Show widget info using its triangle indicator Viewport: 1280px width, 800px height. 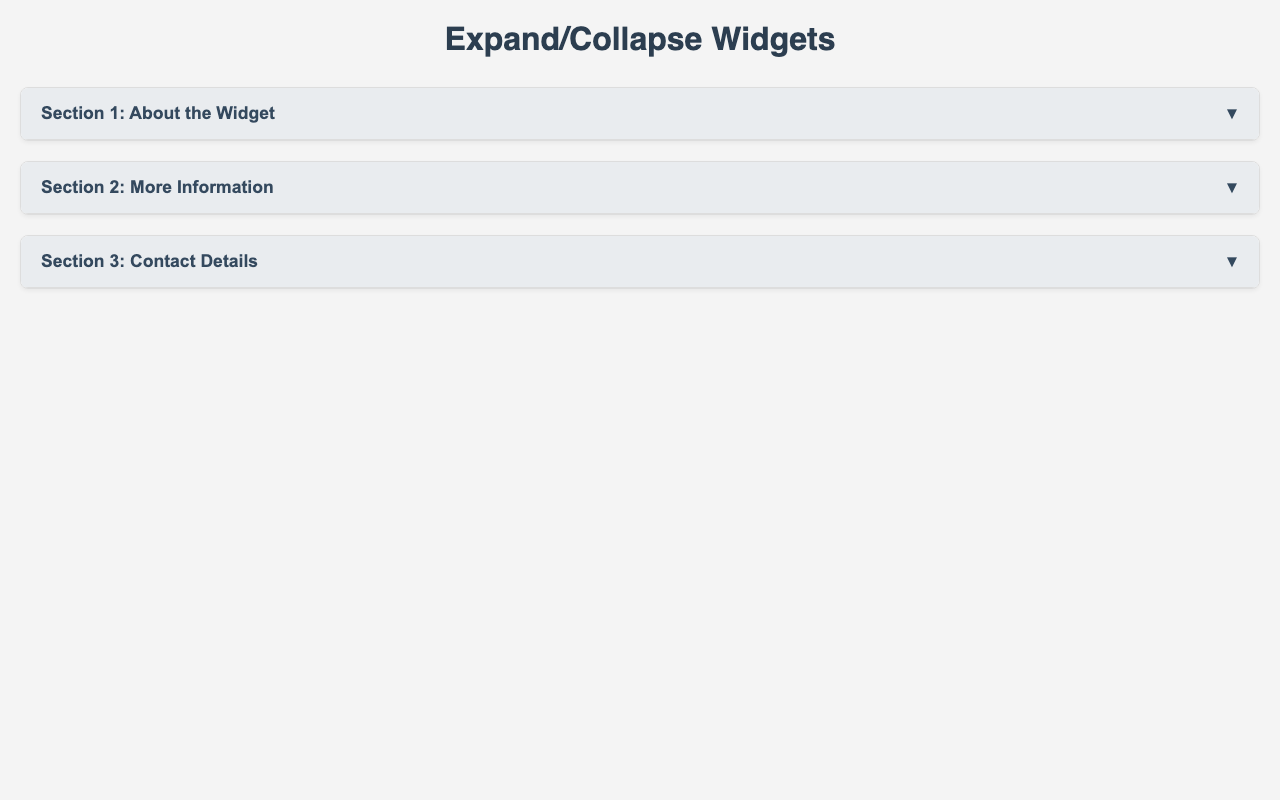pyautogui.click(x=1231, y=114)
